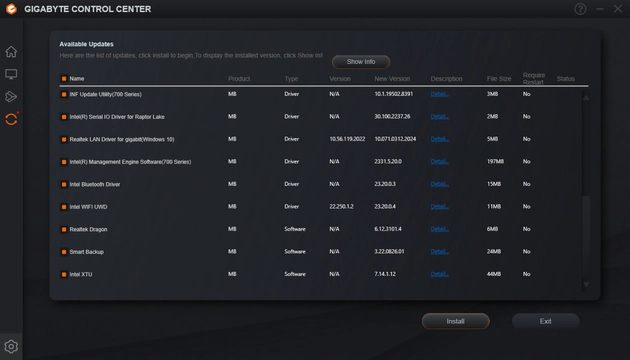Open Detail link for Realtek Dragon
The width and height of the screenshot is (630, 360).
[440, 229]
